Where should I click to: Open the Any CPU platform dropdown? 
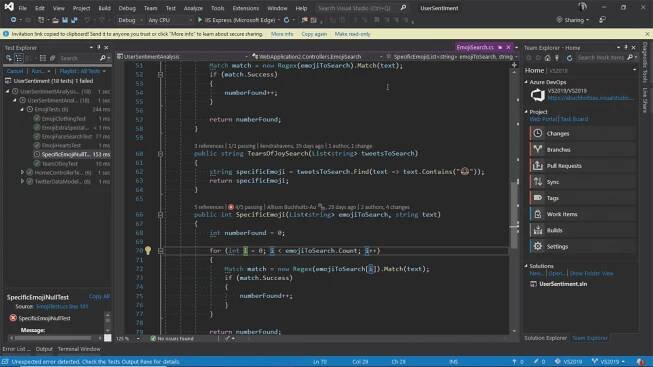coord(170,20)
